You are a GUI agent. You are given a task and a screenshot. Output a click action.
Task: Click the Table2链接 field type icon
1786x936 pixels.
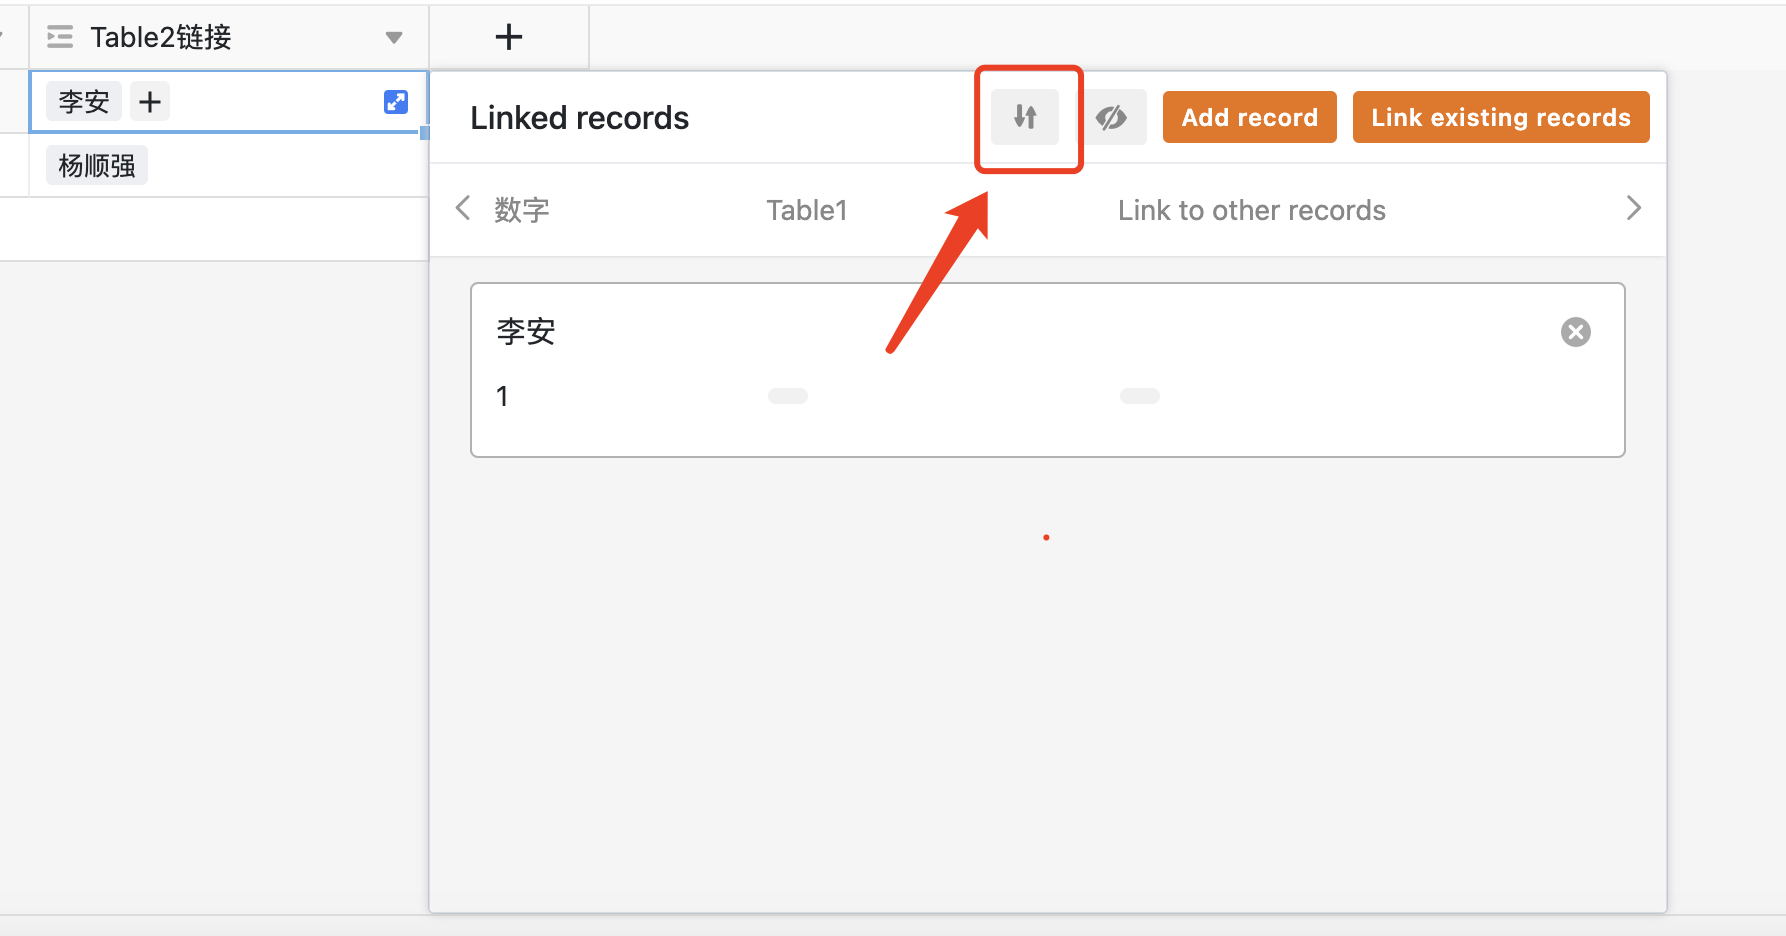tap(60, 37)
